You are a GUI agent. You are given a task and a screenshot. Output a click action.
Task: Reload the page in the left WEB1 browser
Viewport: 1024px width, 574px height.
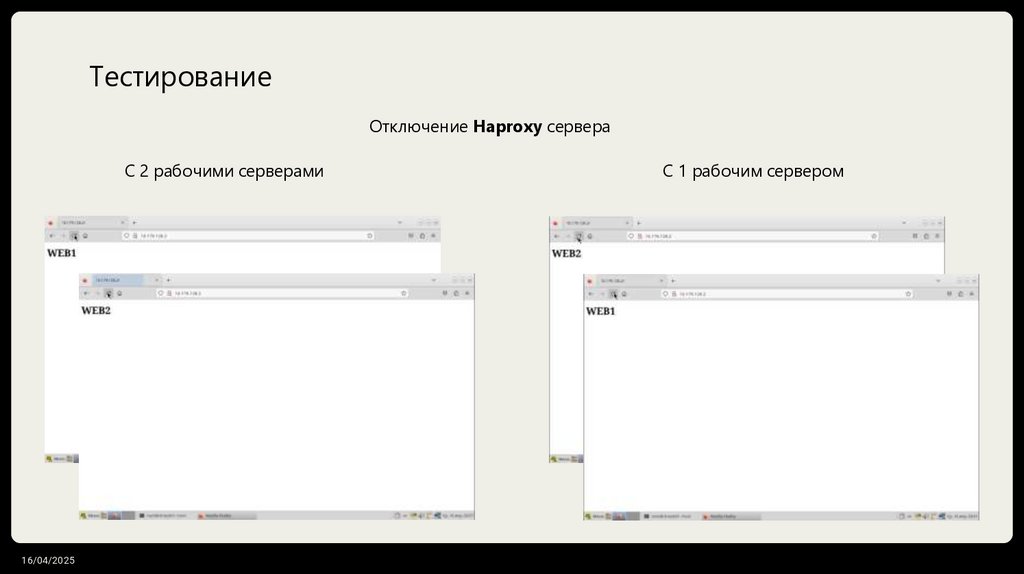(74, 236)
